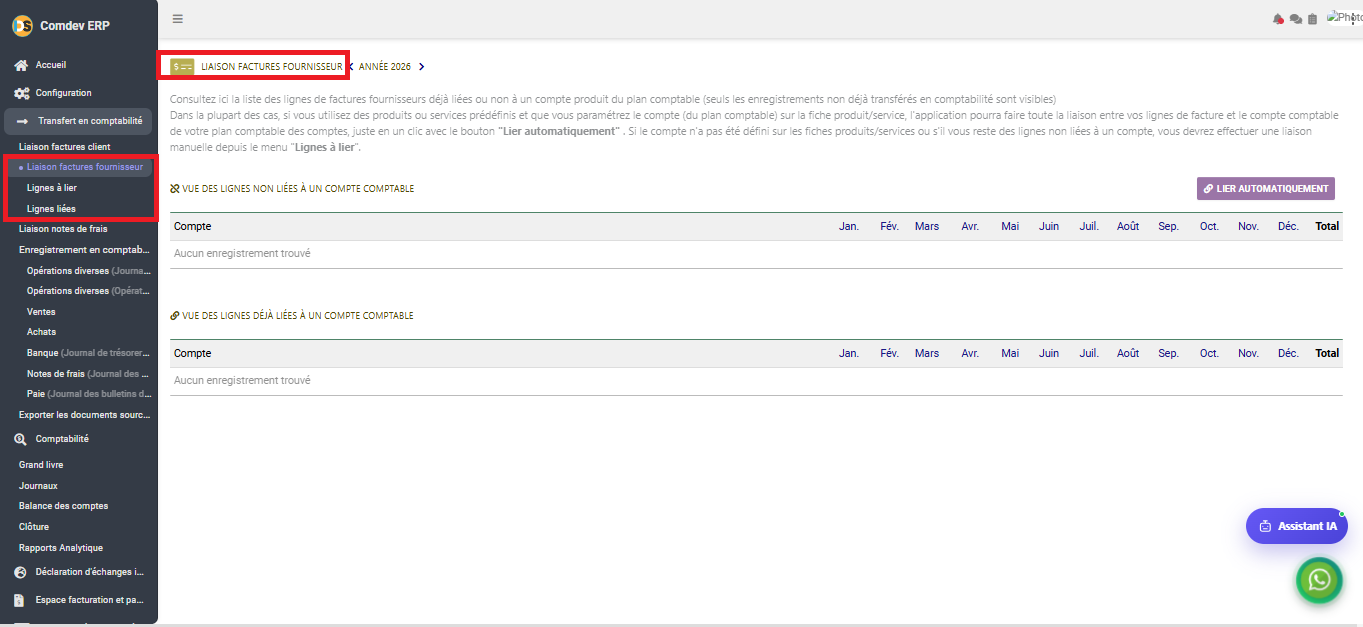Click the clipboard tasks icon
The width and height of the screenshot is (1363, 627).
tap(1313, 19)
